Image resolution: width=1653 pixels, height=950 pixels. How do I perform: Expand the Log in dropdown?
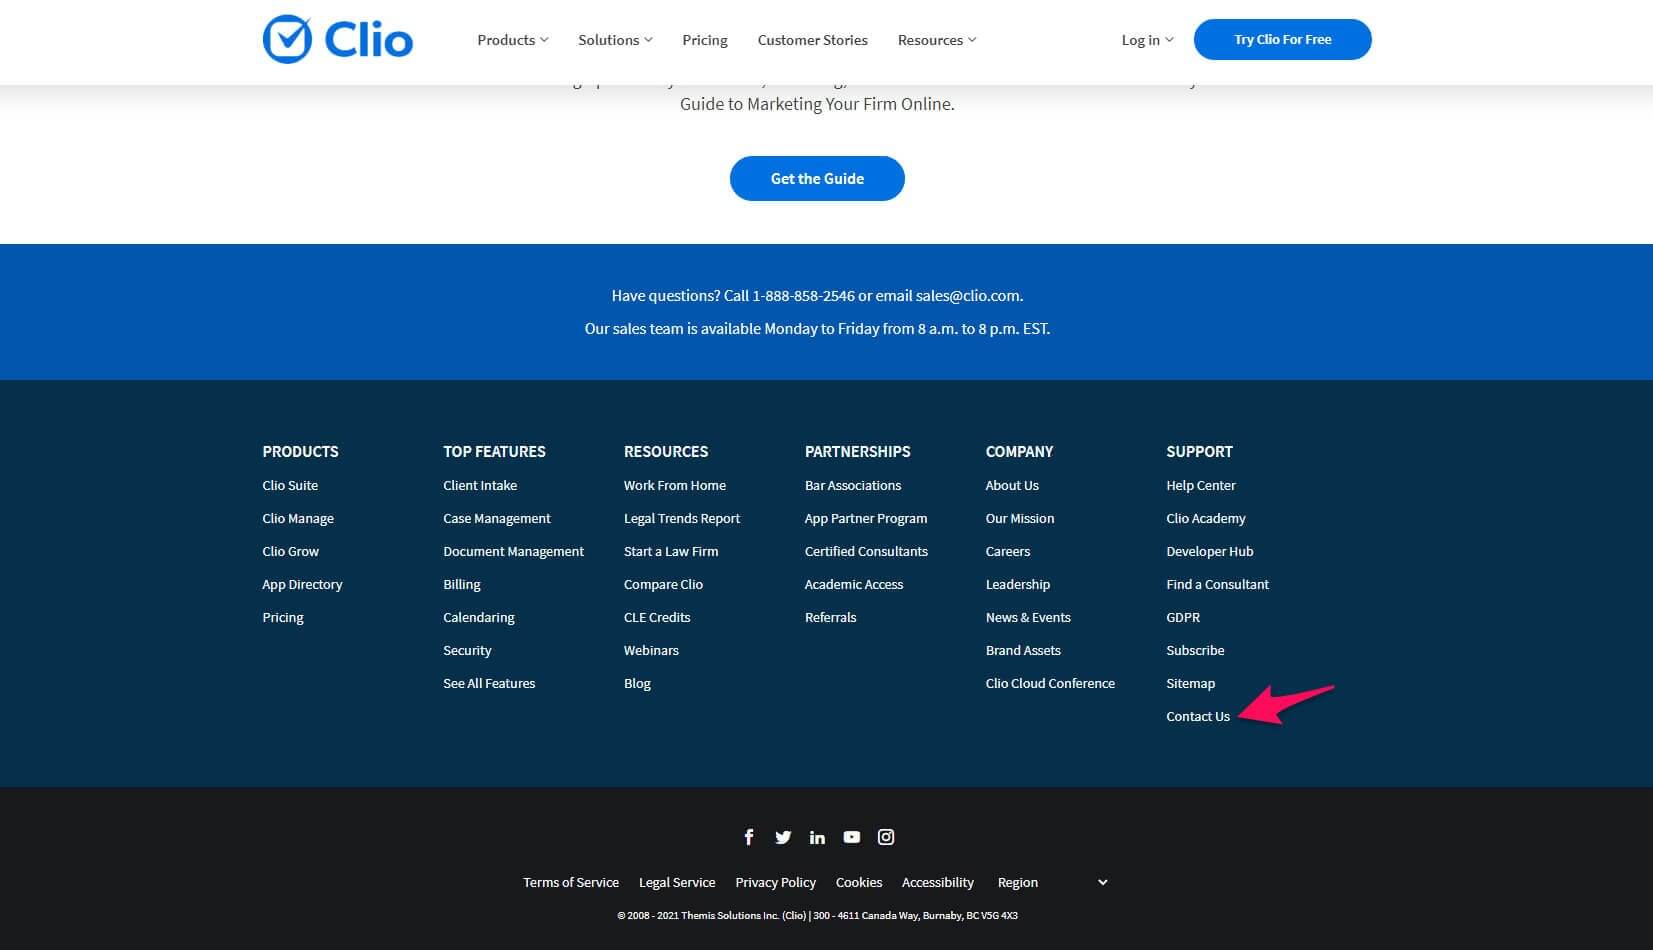[x=1146, y=40]
